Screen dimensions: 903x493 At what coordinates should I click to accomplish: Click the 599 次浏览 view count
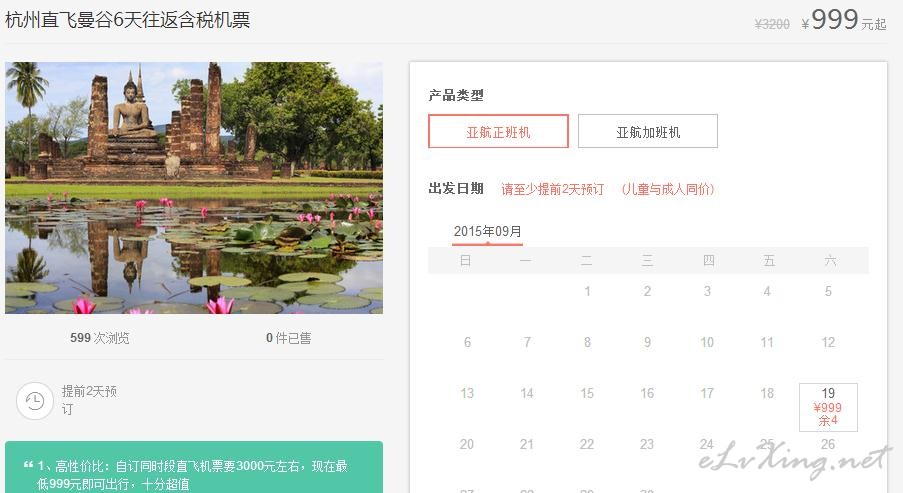tap(100, 338)
